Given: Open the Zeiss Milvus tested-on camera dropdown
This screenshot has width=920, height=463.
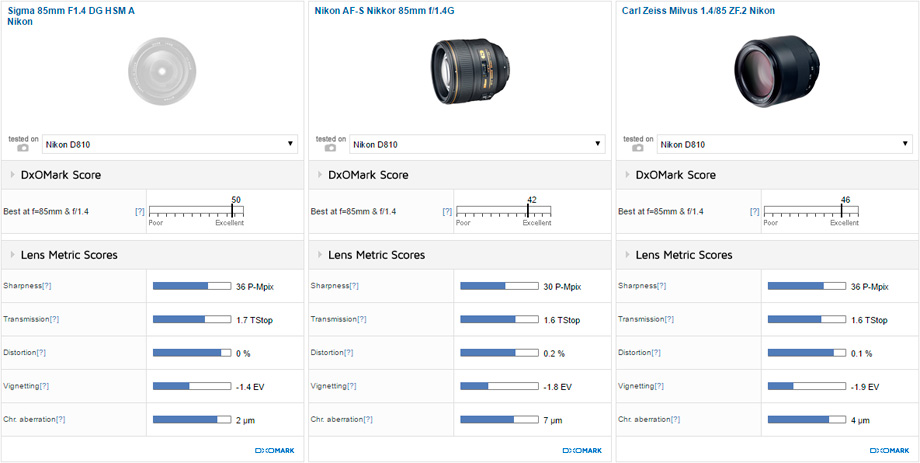Looking at the screenshot, I should 785,144.
